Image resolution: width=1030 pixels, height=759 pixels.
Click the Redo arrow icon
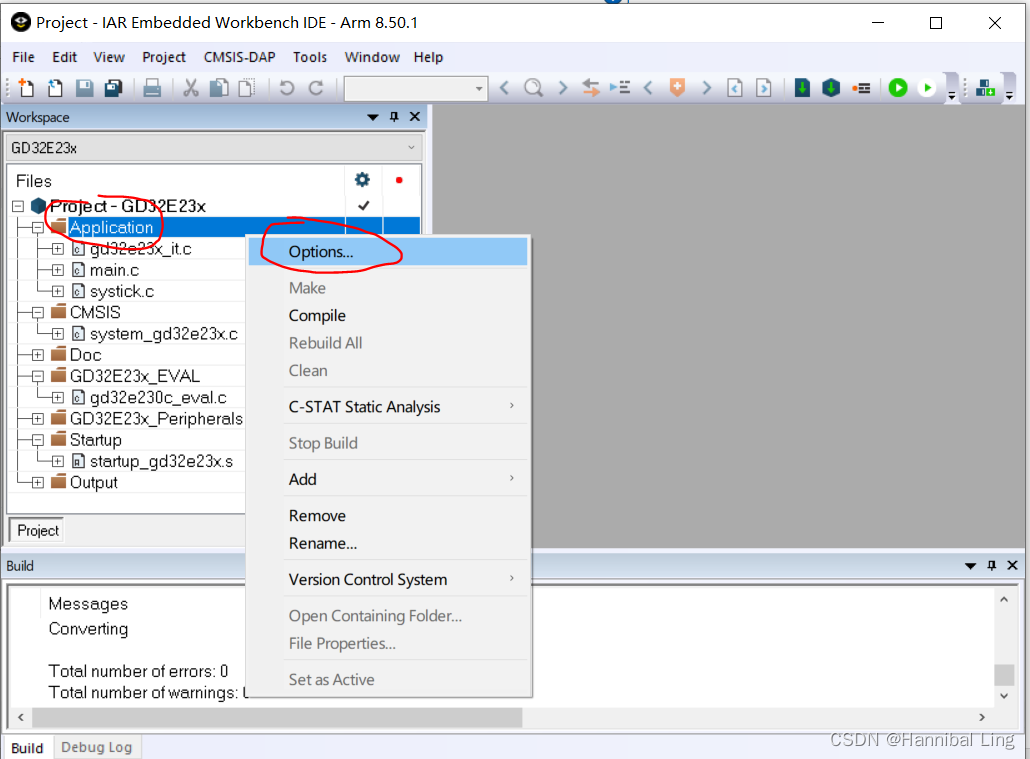316,87
